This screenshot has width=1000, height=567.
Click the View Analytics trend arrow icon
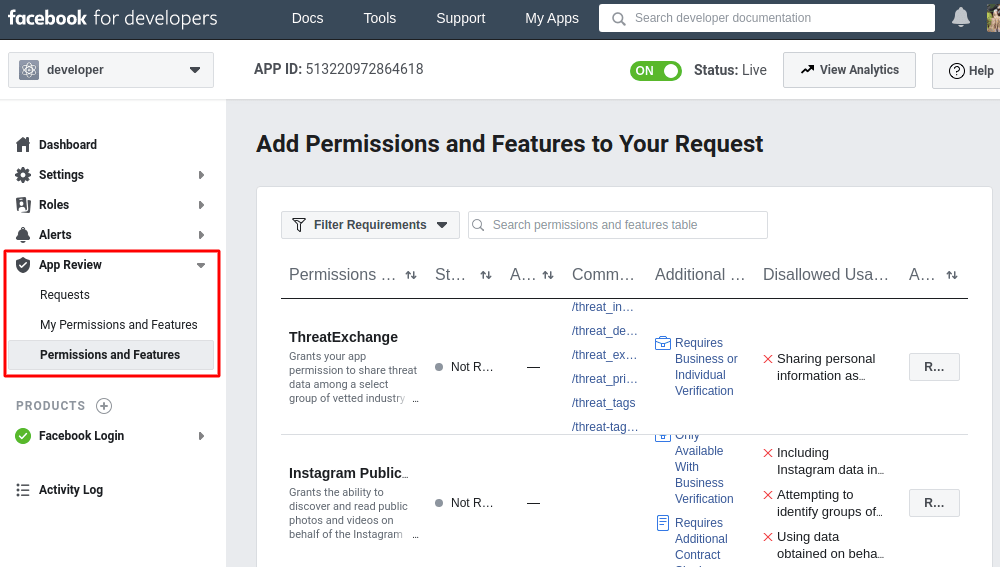coord(807,70)
